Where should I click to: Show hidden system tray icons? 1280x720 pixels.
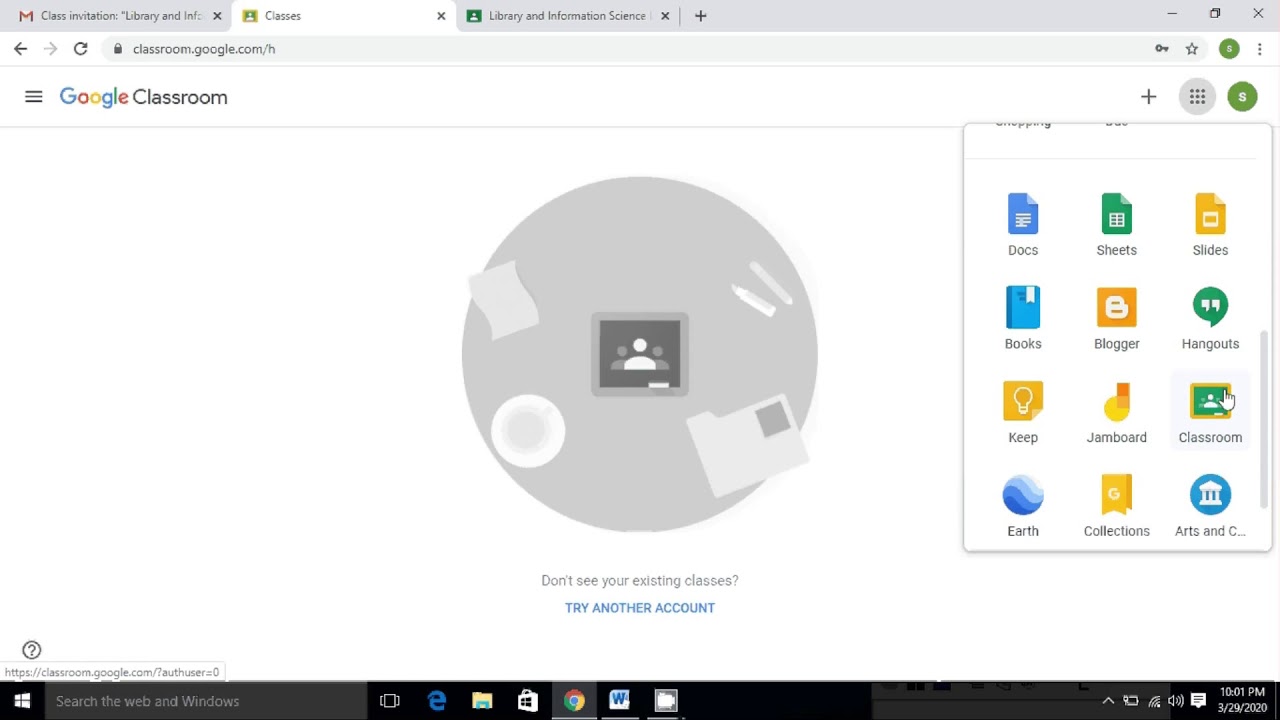[1108, 701]
